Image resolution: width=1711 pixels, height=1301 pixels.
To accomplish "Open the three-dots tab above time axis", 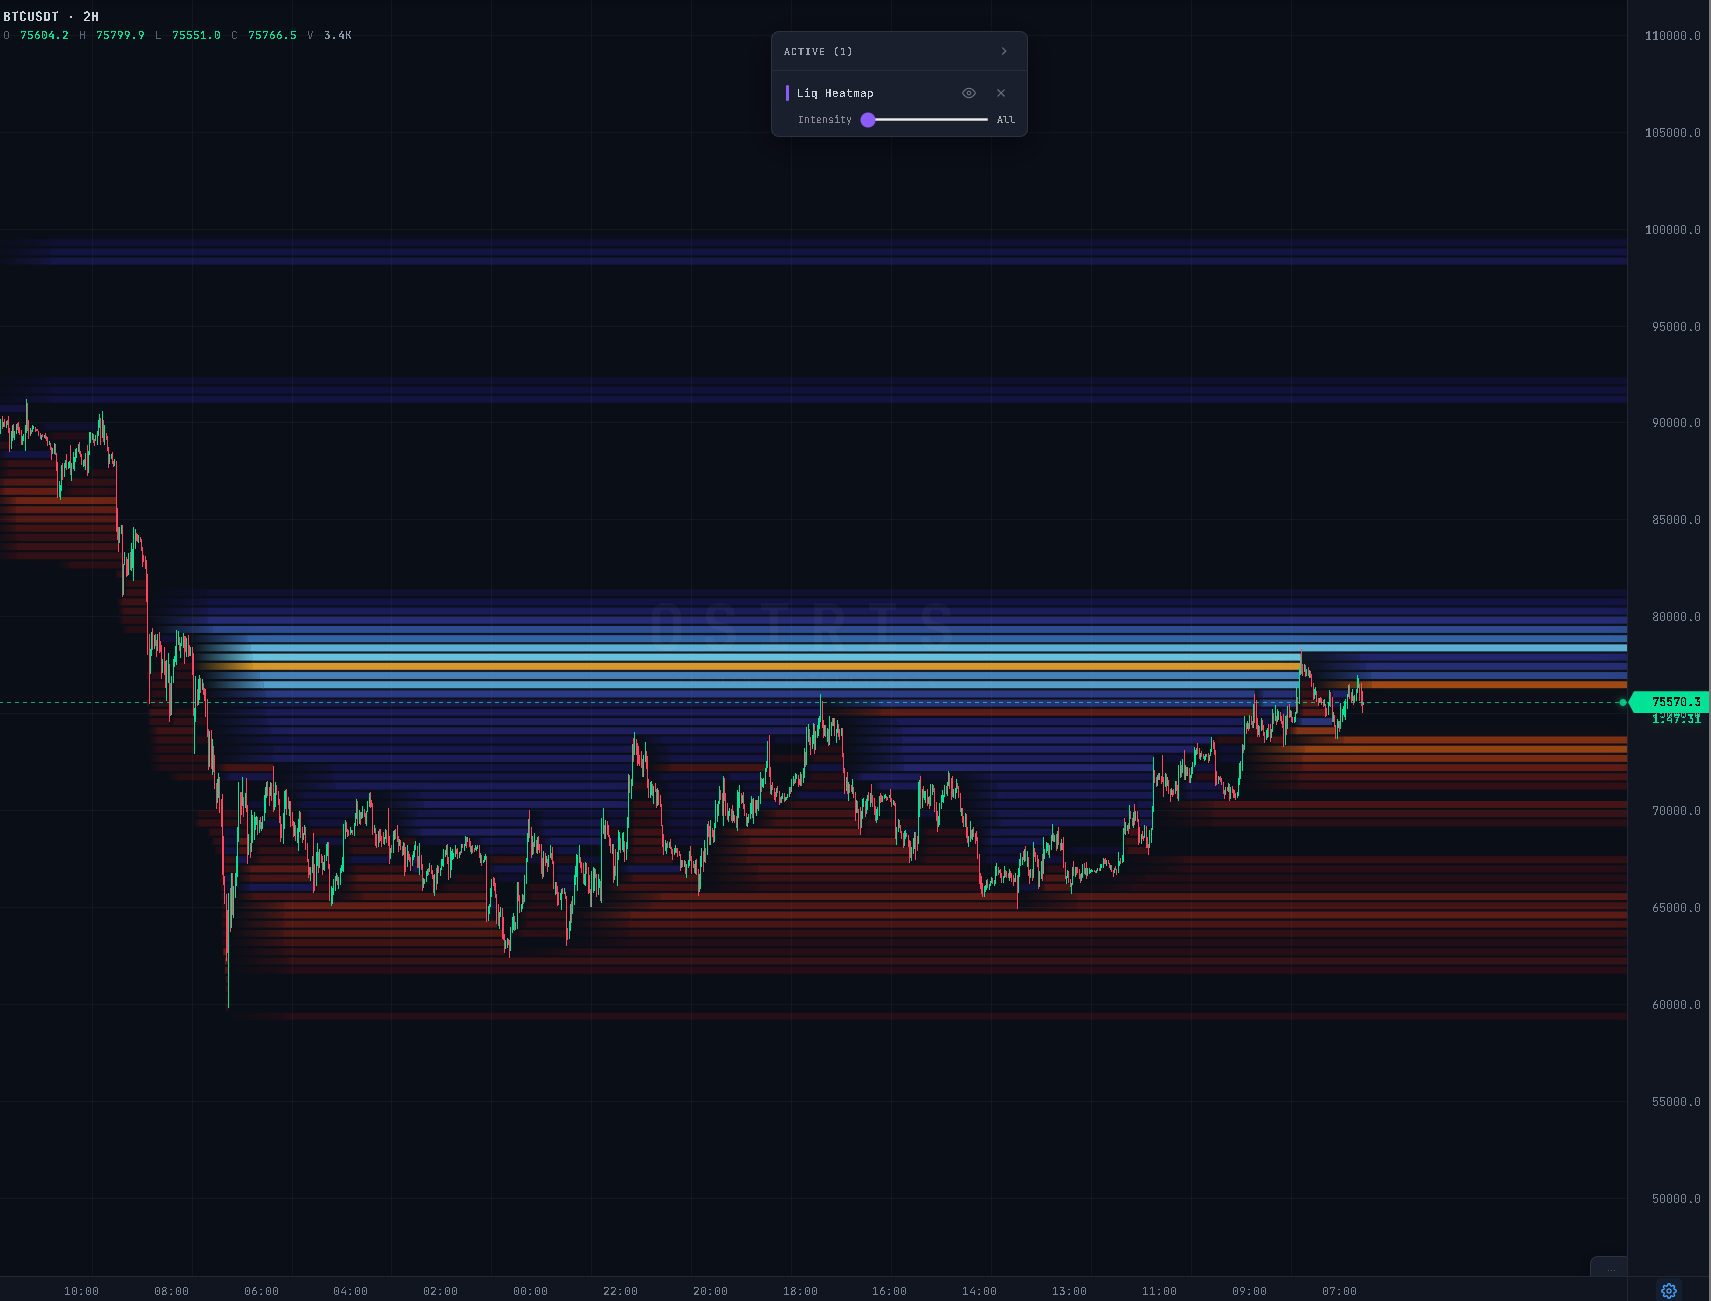I will tap(1609, 1267).
